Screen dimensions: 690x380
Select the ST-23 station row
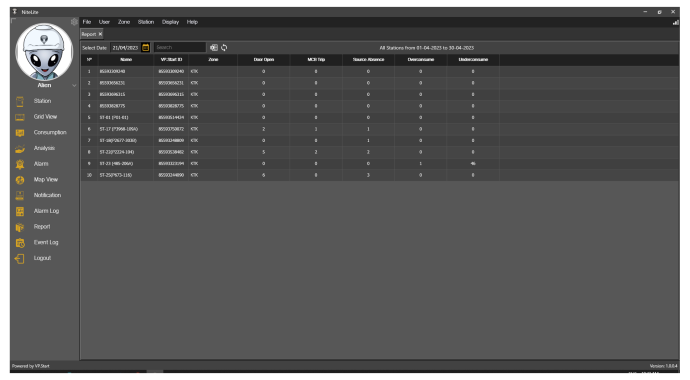pos(380,164)
